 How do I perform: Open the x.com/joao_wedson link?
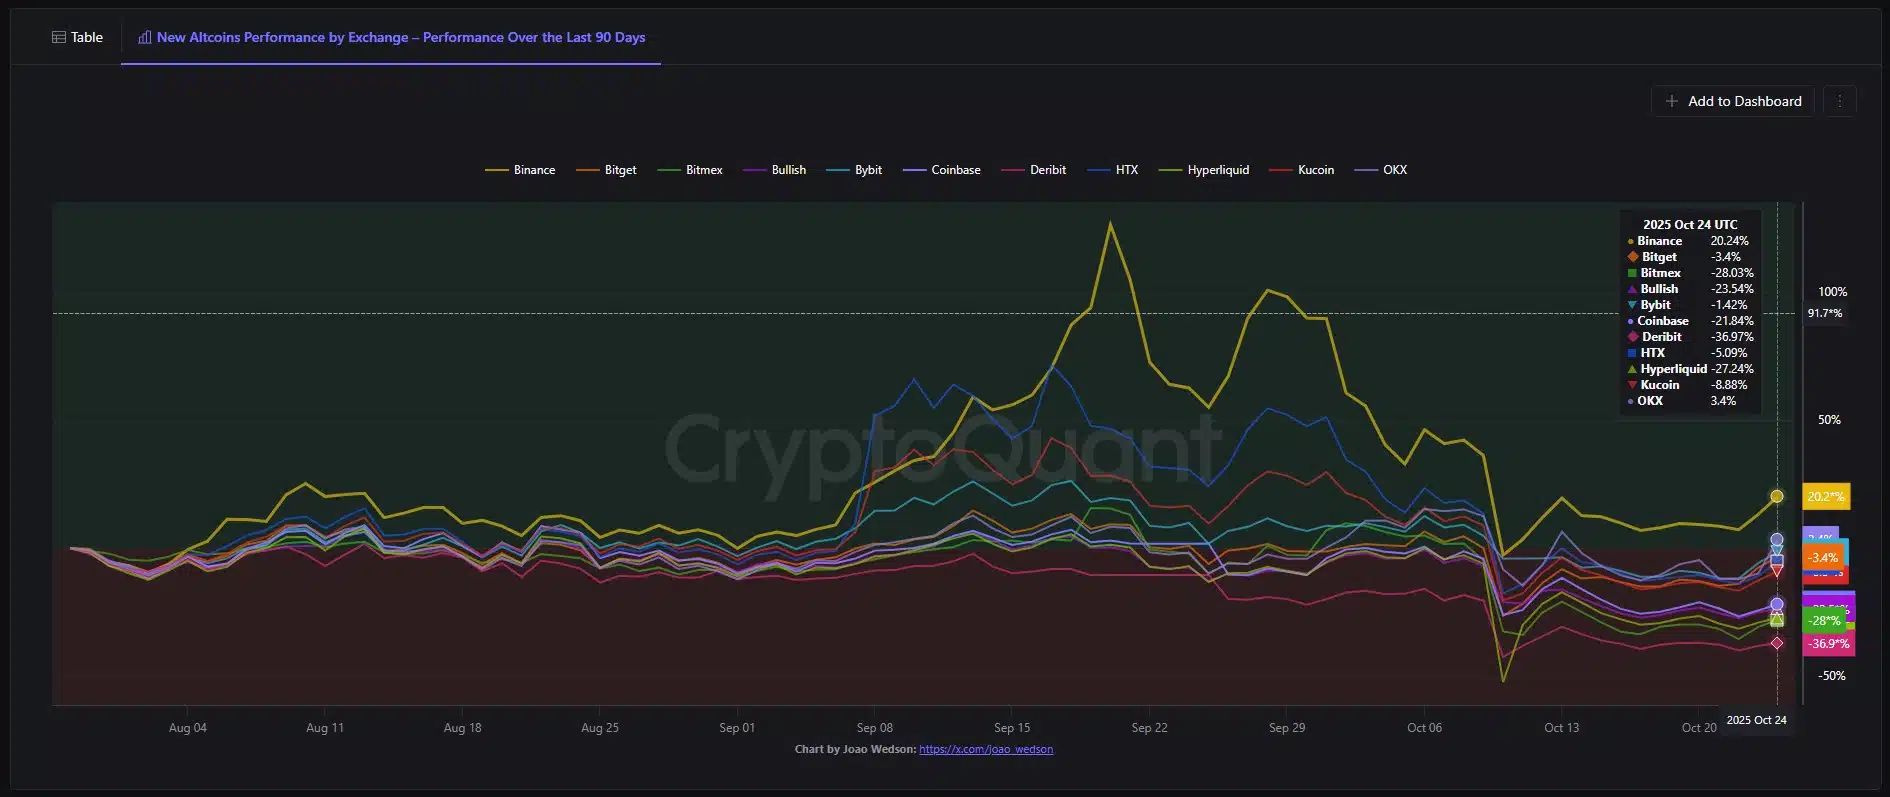pos(985,749)
